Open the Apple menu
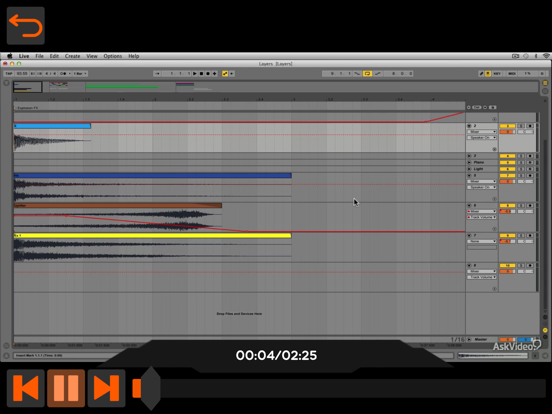The image size is (552, 414). pos(10,56)
